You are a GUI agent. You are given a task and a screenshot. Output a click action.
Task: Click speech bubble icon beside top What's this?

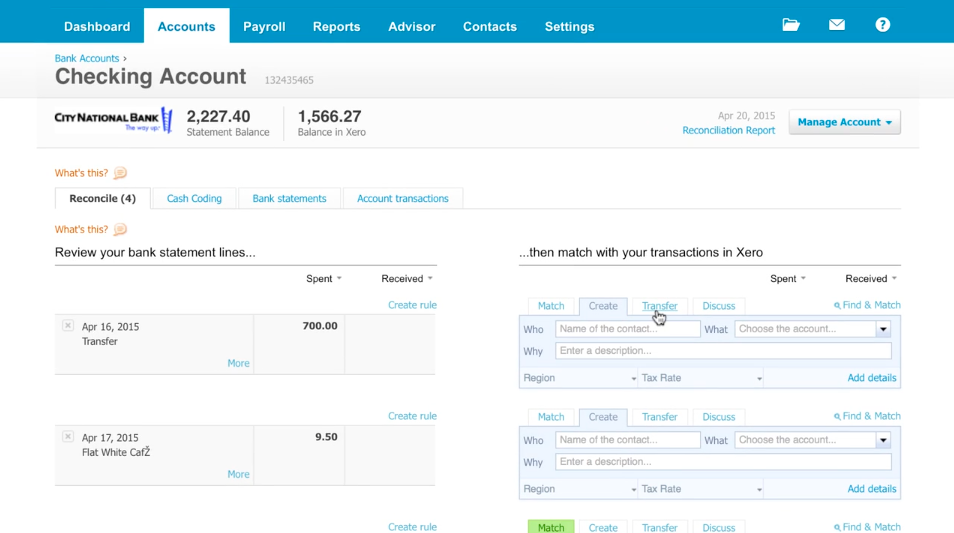[x=120, y=173]
